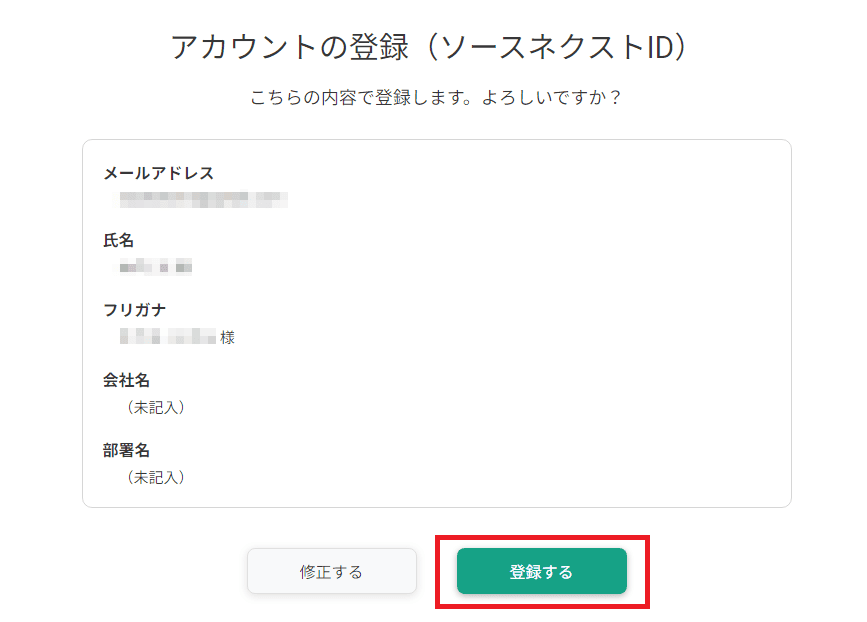The width and height of the screenshot is (867, 622).
Task: Click the よろしいですか？ question text
Action: tap(552, 97)
